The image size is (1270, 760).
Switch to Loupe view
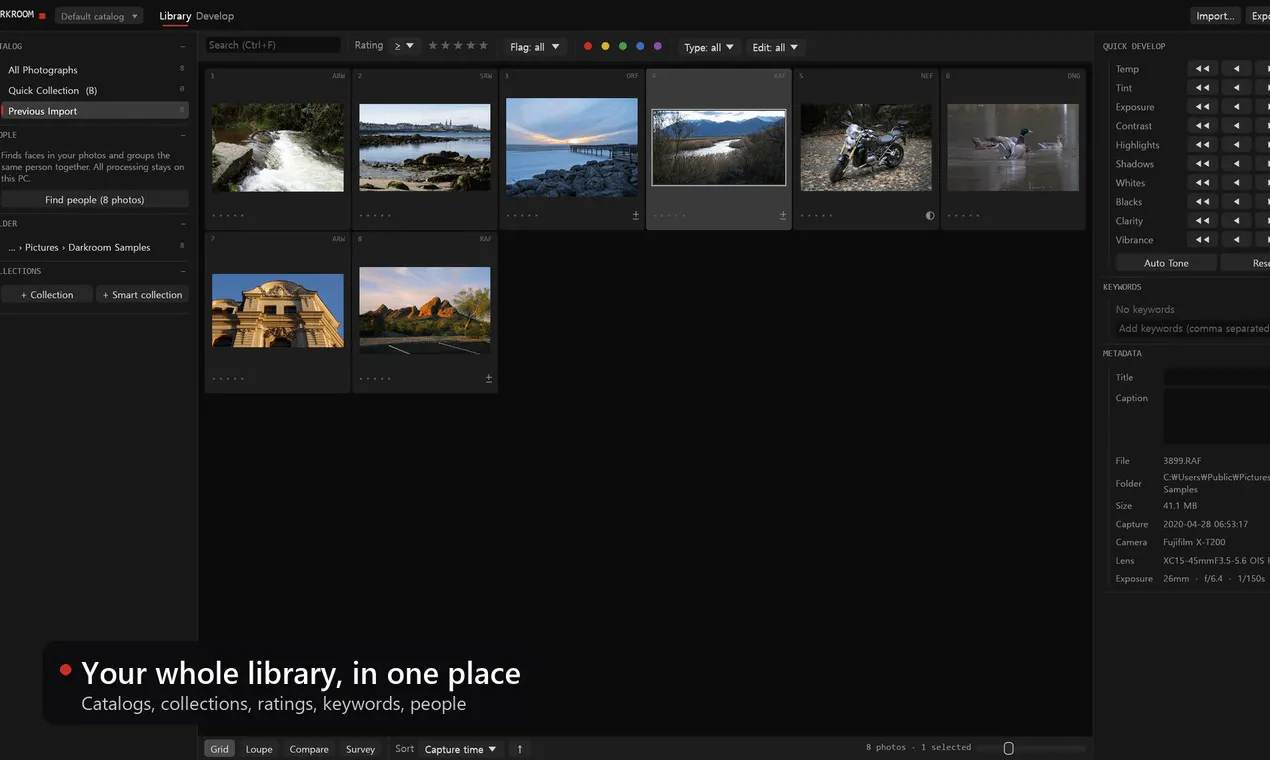tap(259, 749)
